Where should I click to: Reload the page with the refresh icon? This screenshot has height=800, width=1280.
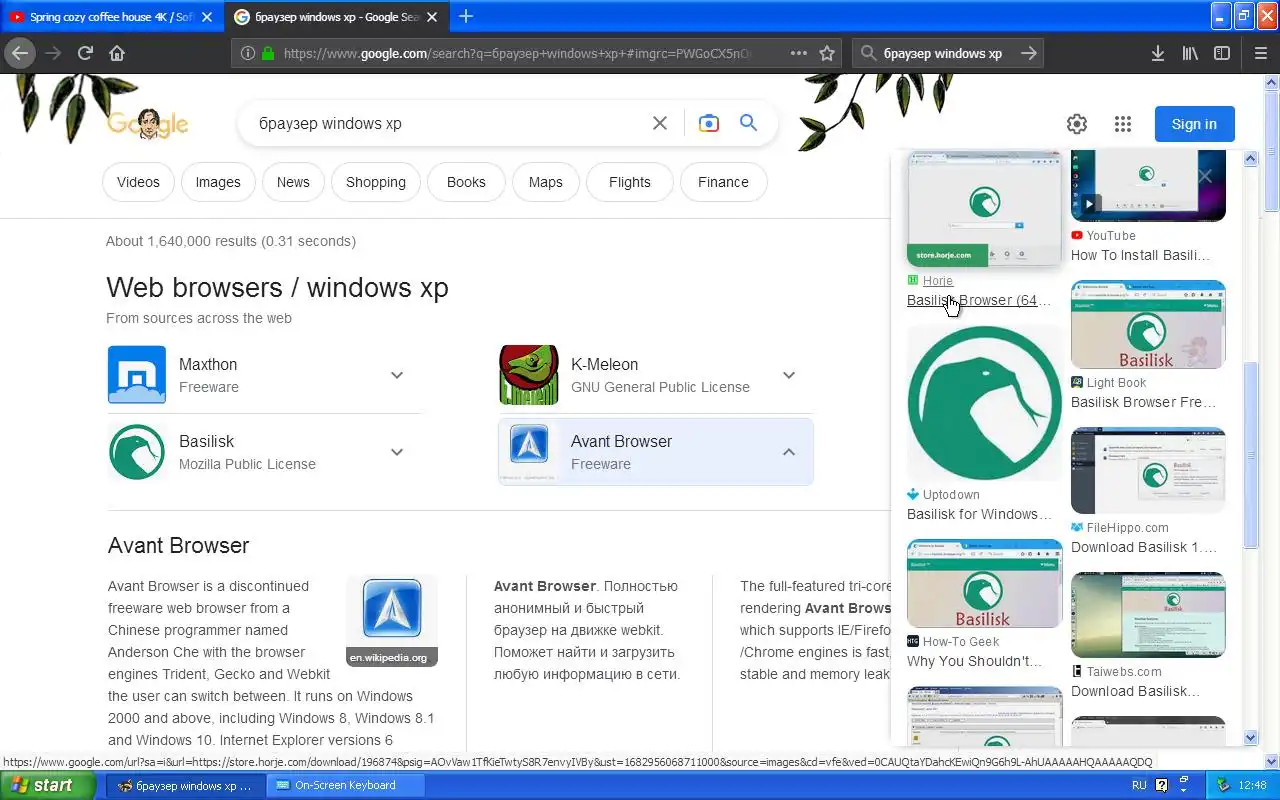(85, 53)
